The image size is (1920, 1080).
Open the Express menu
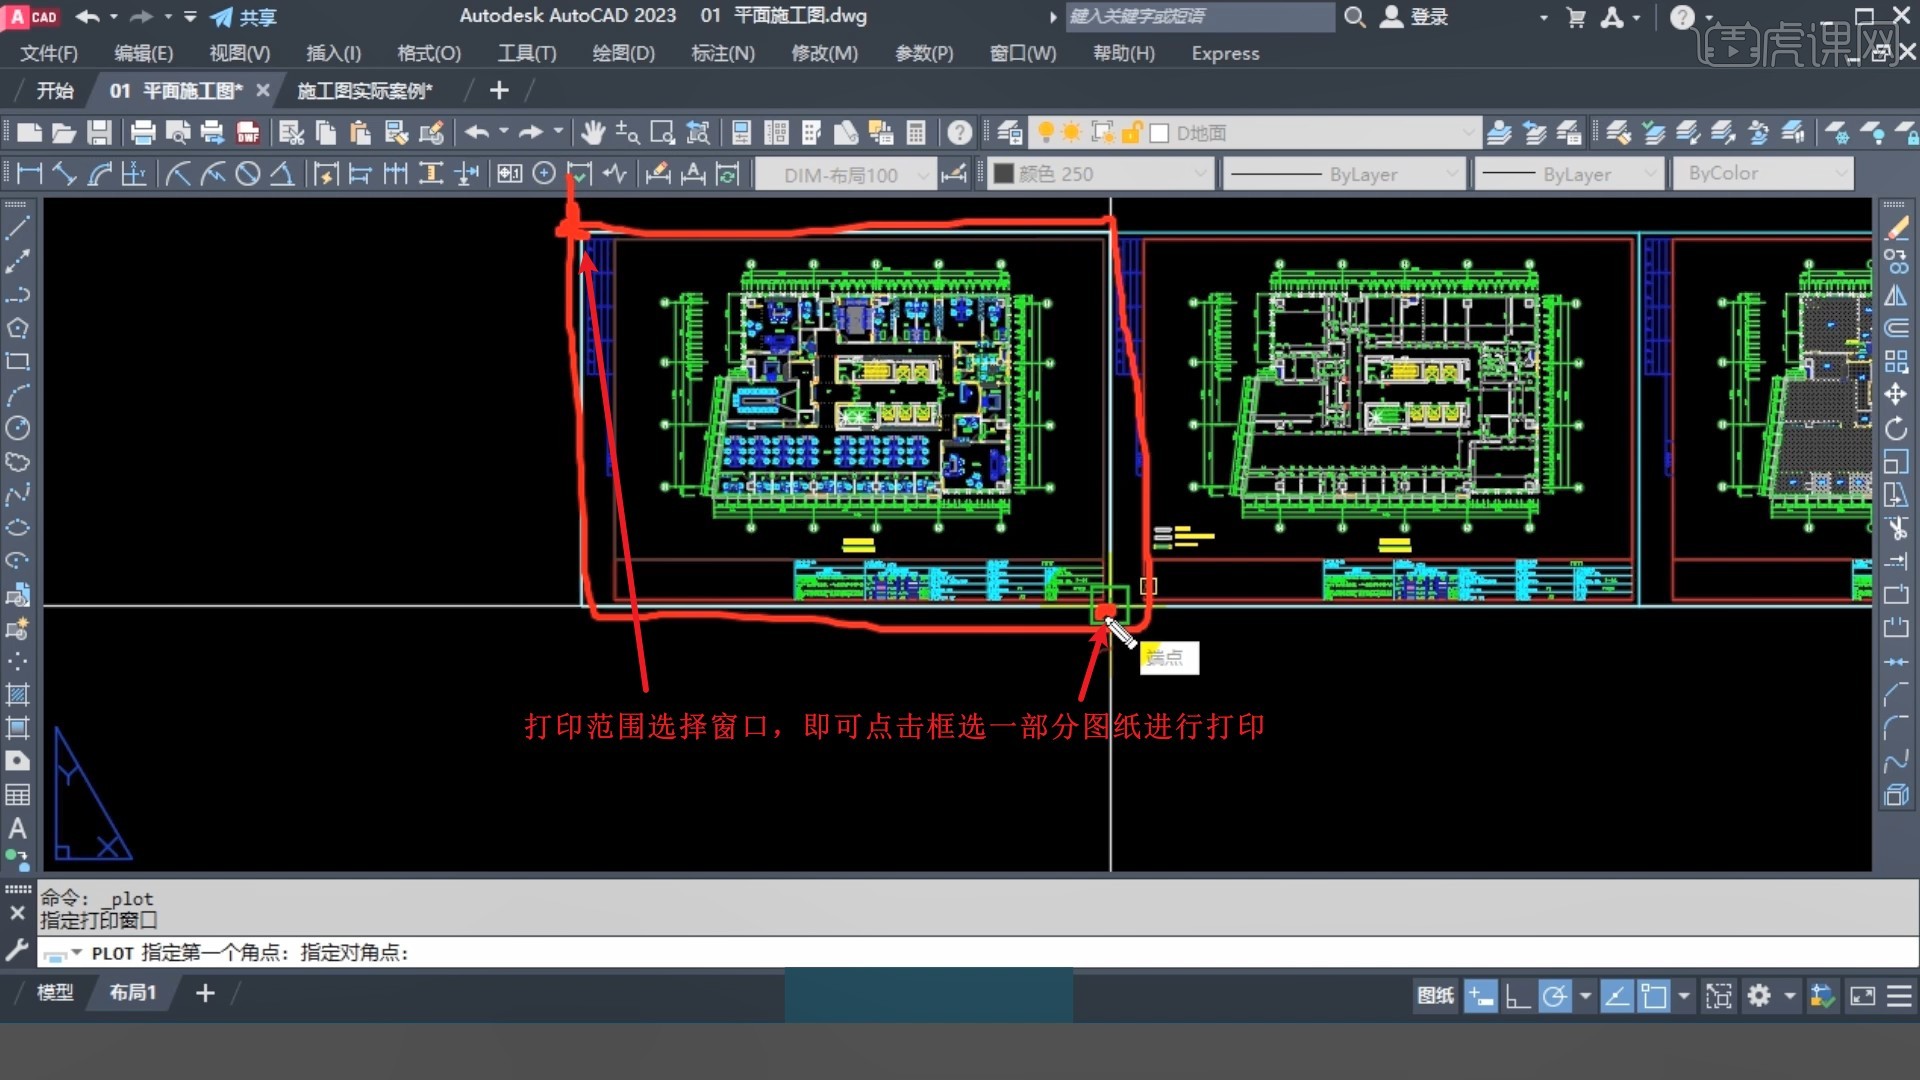pyautogui.click(x=1225, y=53)
